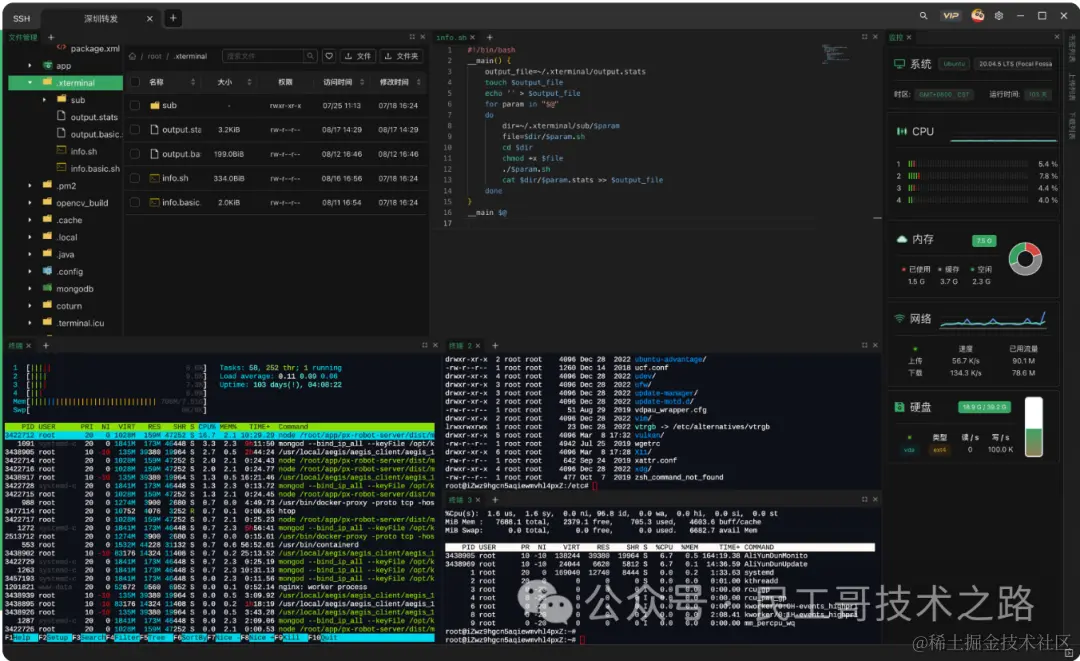Screen dimensions: 1080x661
Task: Open the user avatar menu
Action: [x=977, y=15]
